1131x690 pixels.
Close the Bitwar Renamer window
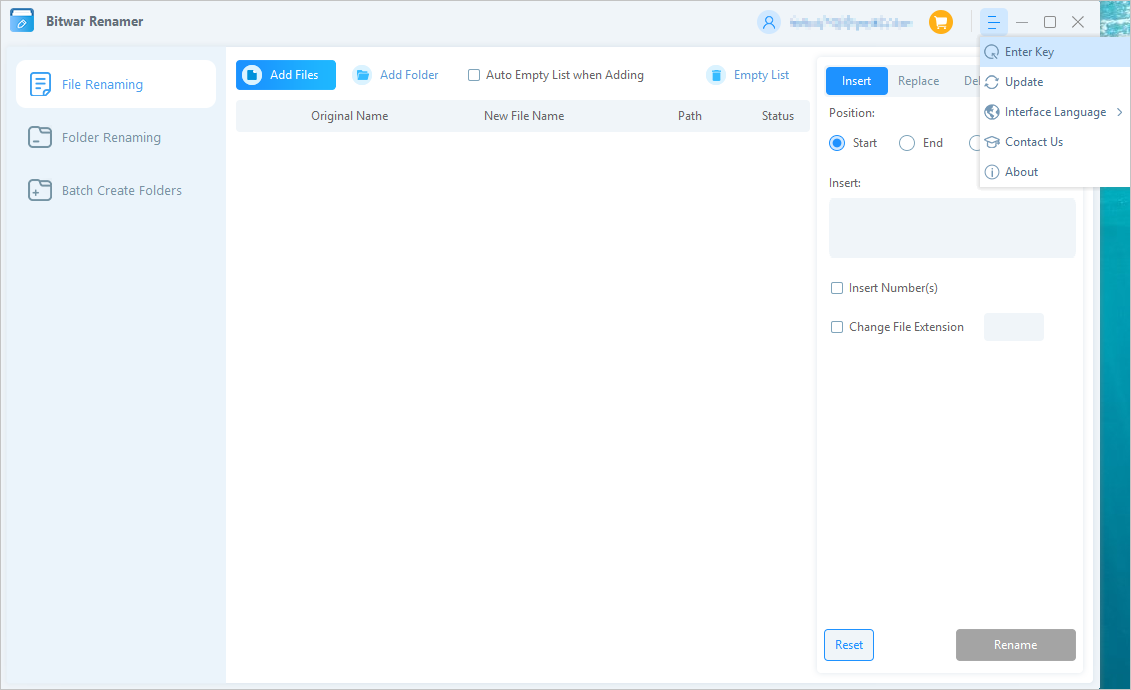1078,22
